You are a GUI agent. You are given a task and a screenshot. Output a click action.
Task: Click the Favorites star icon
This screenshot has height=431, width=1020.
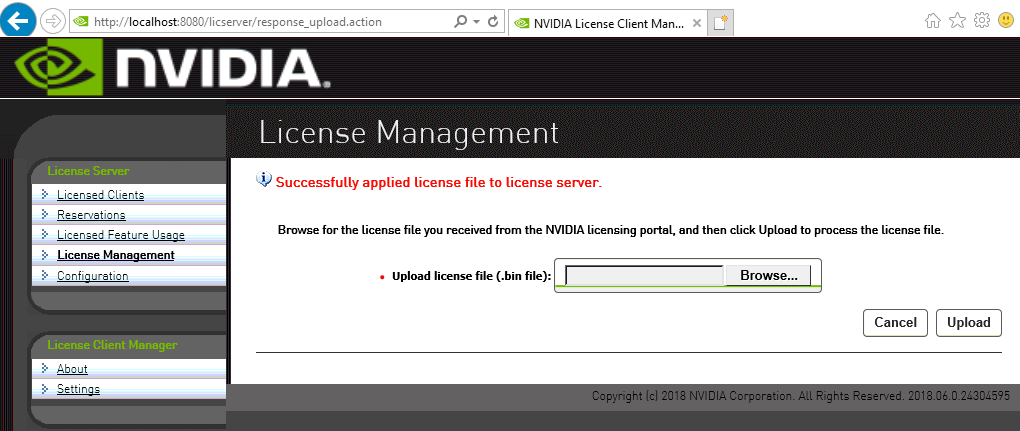(x=957, y=20)
